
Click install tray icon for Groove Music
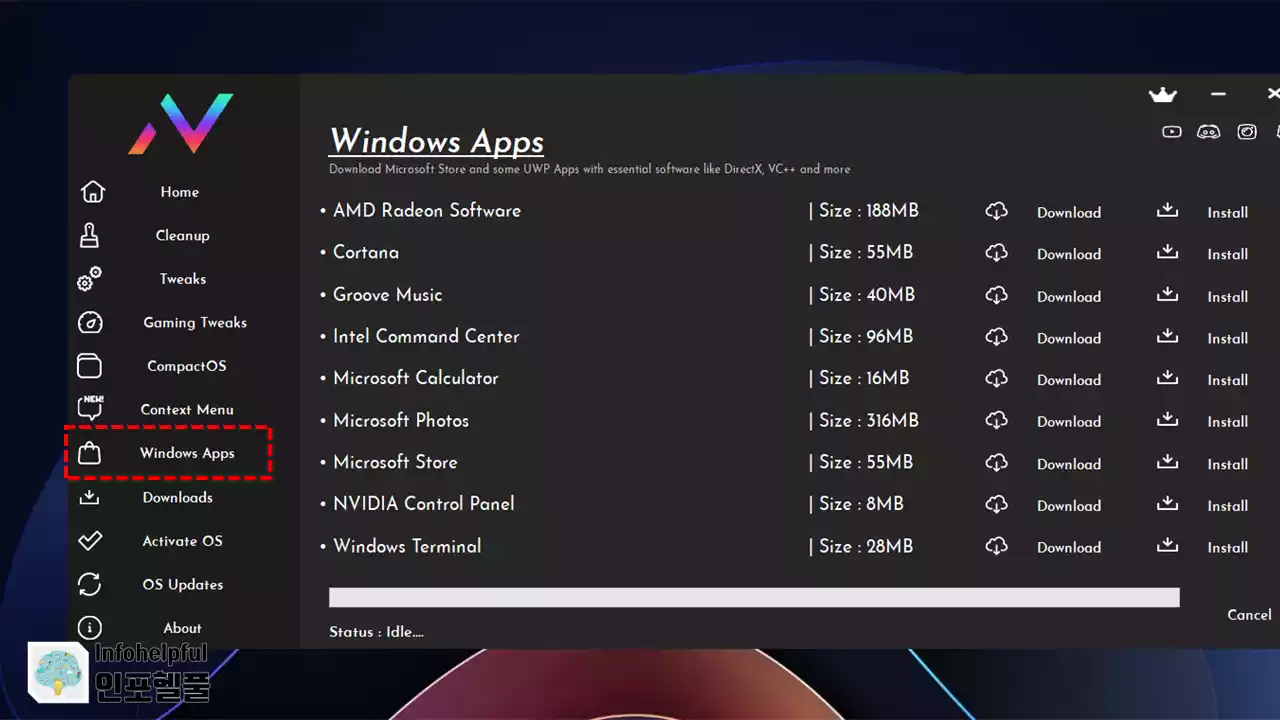tap(1167, 294)
